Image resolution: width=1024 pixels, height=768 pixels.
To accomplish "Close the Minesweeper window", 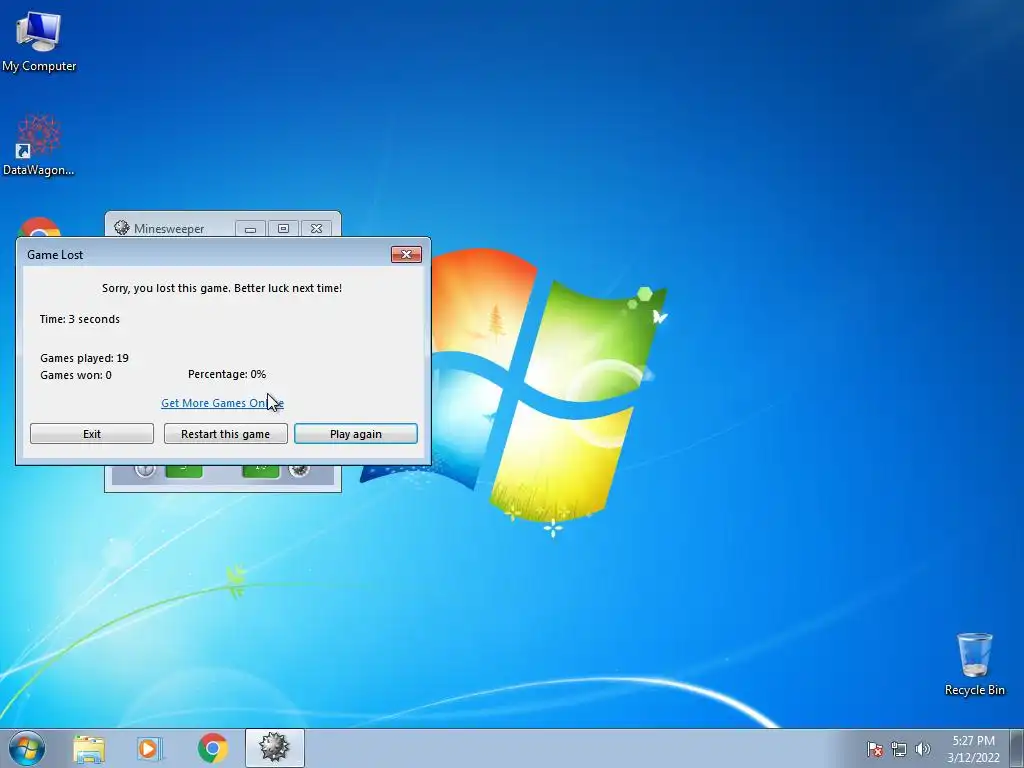I will pos(317,229).
